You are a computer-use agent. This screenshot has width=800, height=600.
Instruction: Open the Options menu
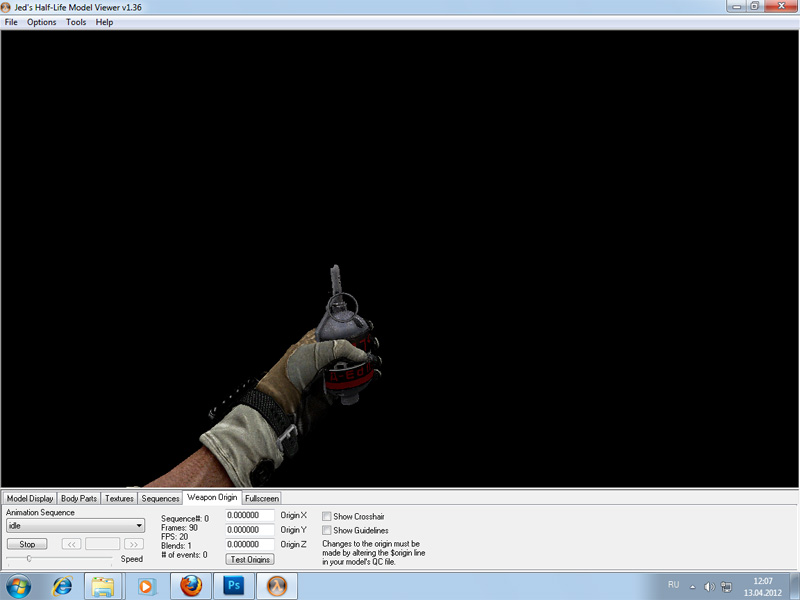coord(42,22)
